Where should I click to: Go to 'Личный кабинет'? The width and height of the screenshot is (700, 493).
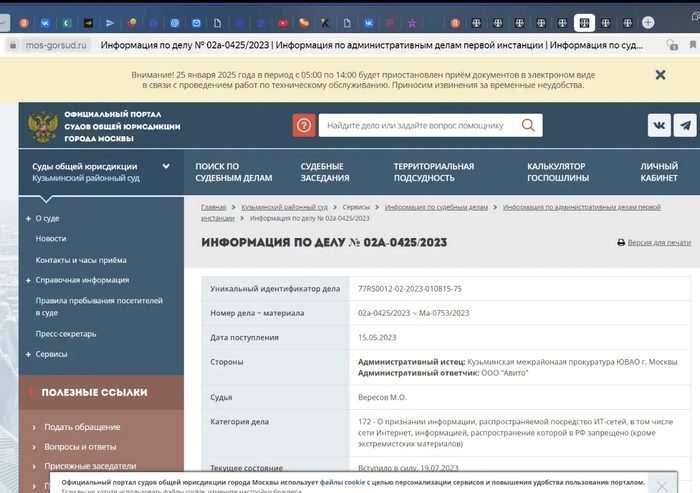coord(659,172)
